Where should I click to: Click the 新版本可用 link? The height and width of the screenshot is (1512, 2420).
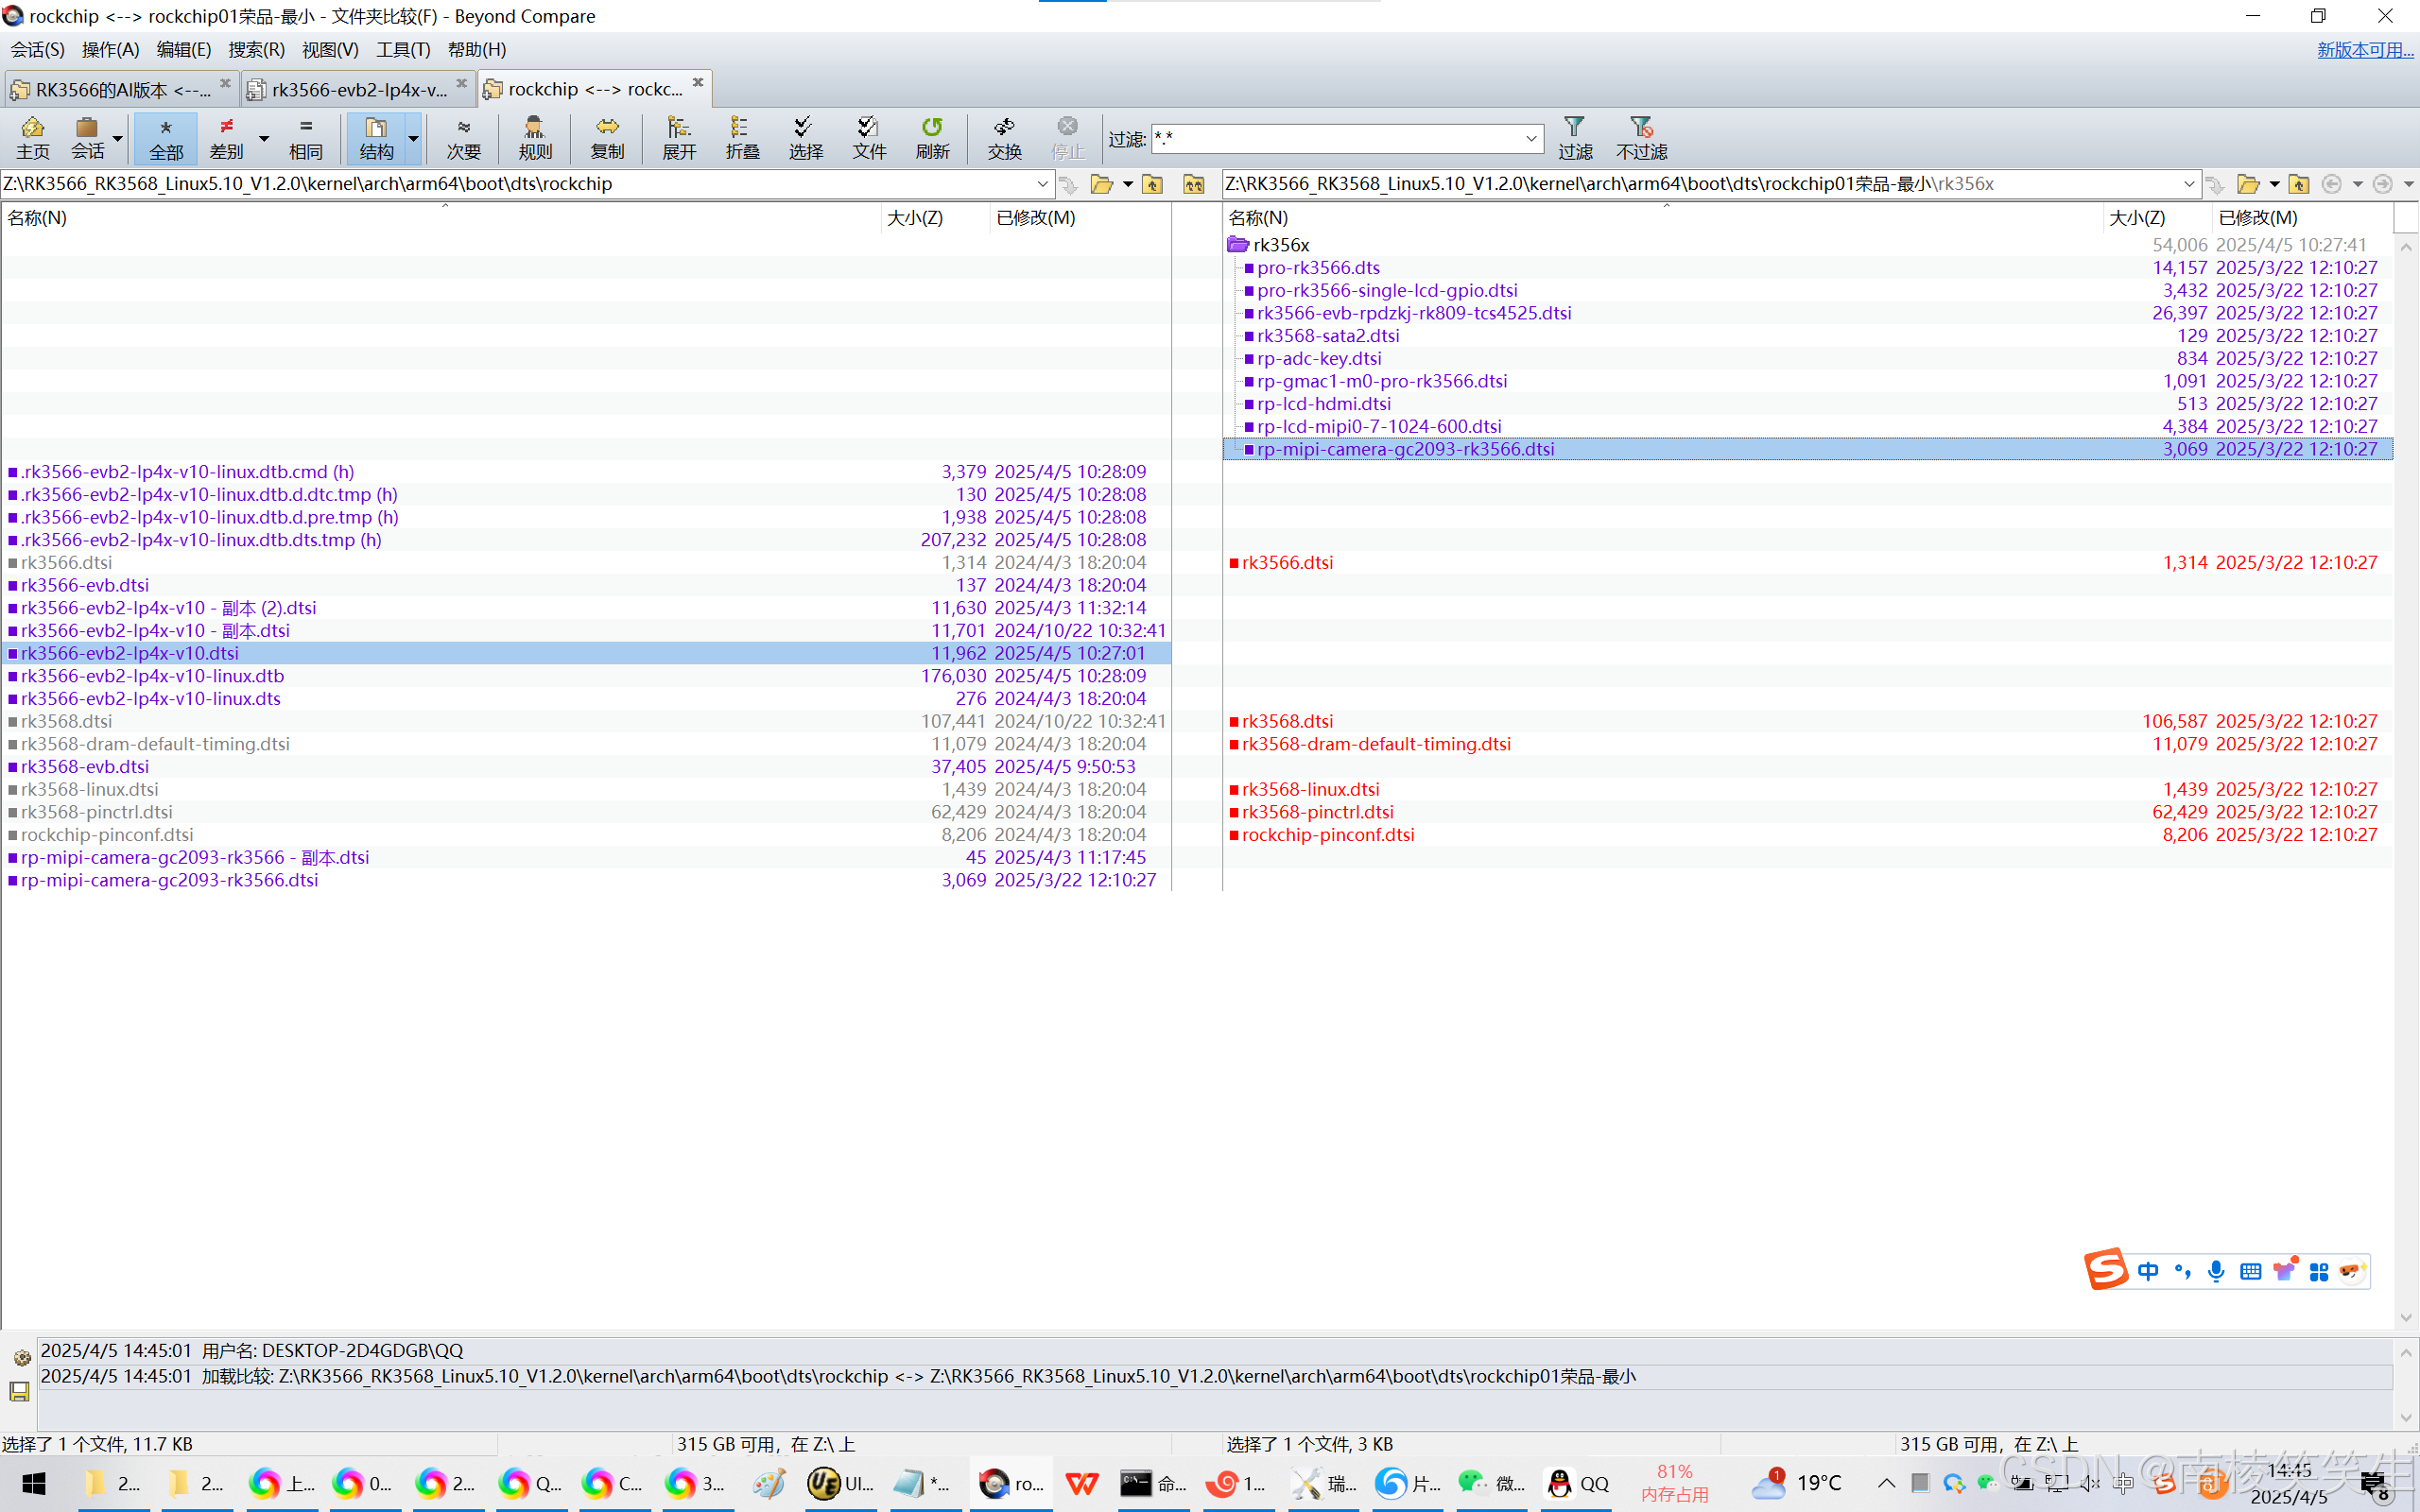[2364, 49]
